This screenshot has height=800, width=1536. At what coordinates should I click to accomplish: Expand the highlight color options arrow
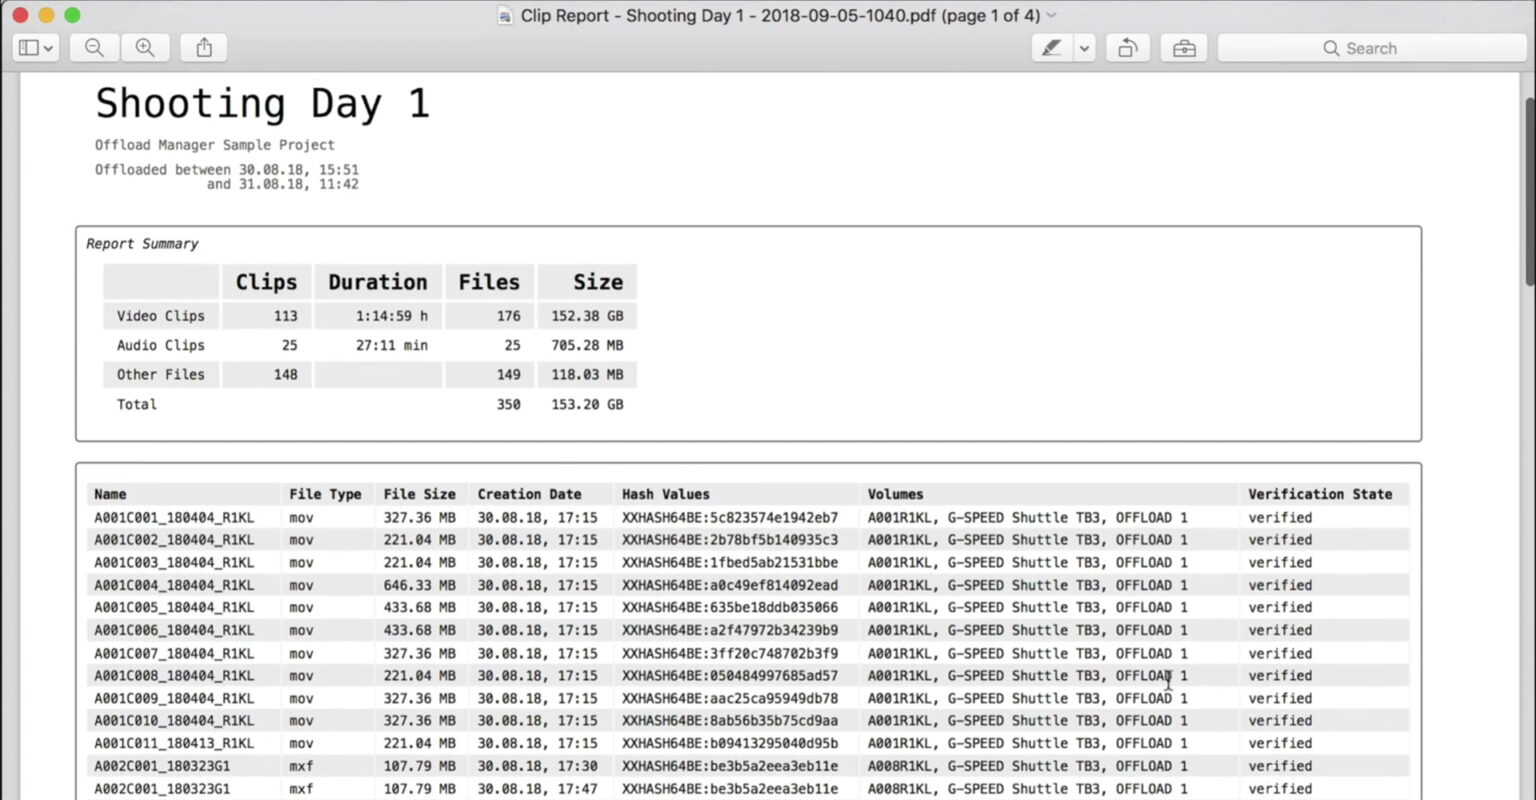[x=1085, y=48]
